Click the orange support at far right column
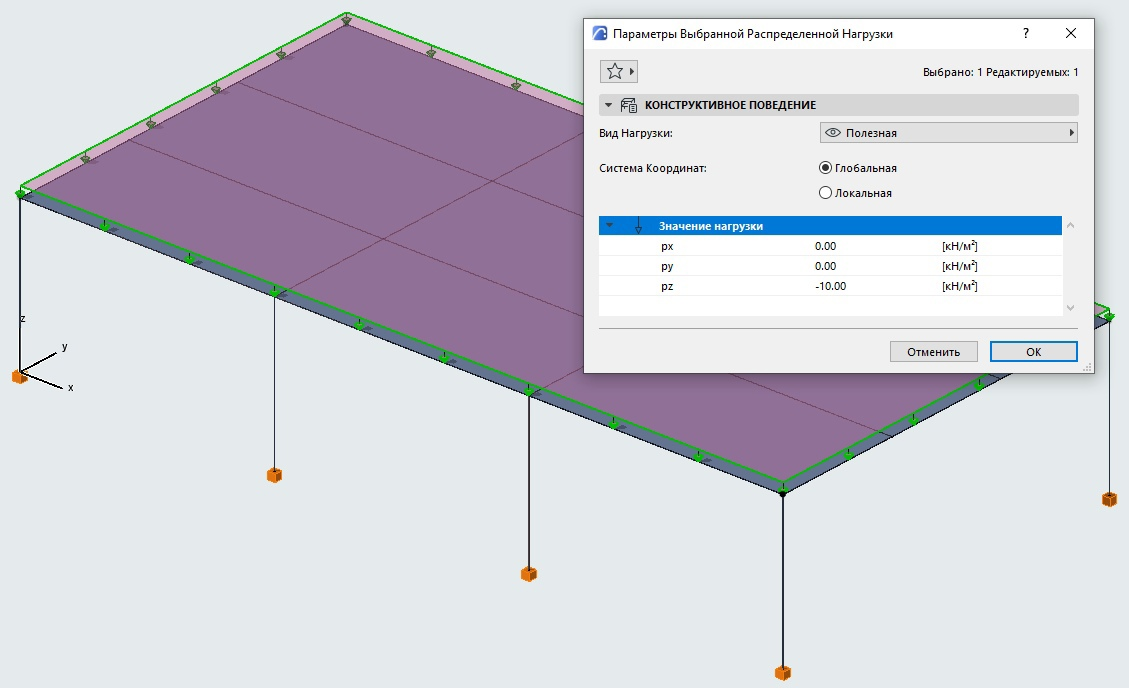This screenshot has width=1129, height=688. pyautogui.click(x=1110, y=499)
